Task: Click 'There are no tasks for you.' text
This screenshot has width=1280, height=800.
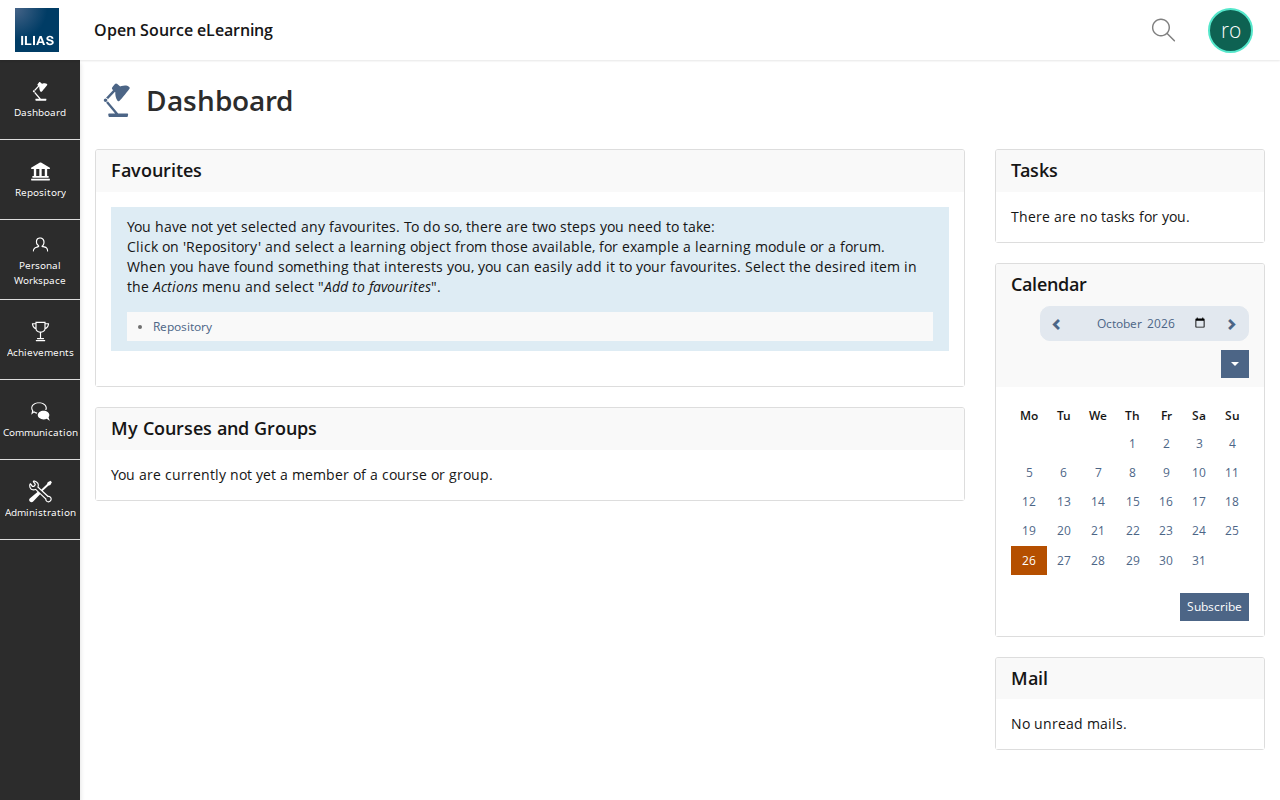Action: (1100, 217)
